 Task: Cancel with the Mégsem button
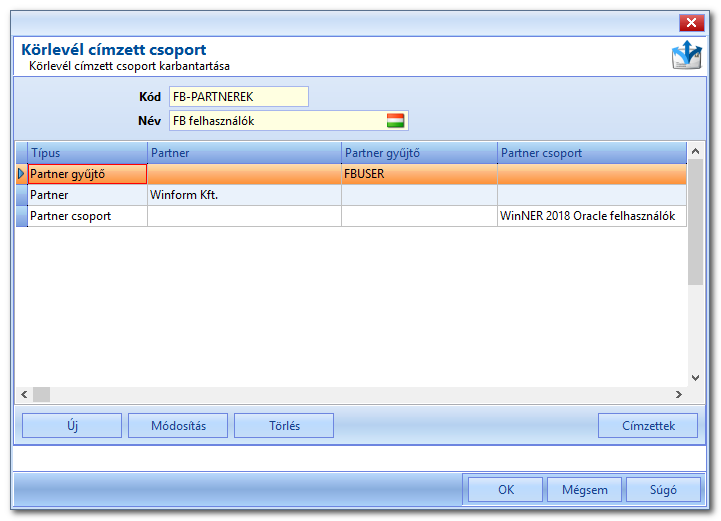[x=584, y=489]
